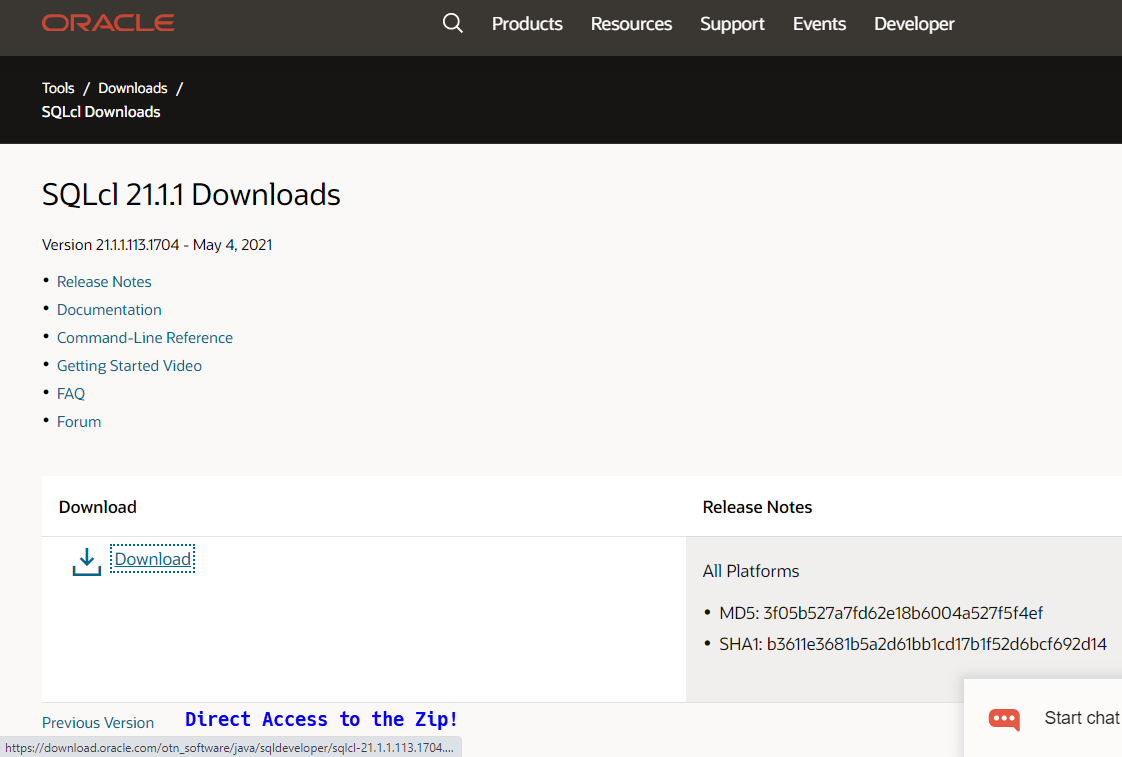Screen dimensions: 1122x757
Task: Click the download URL in status bar
Action: (x=230, y=748)
